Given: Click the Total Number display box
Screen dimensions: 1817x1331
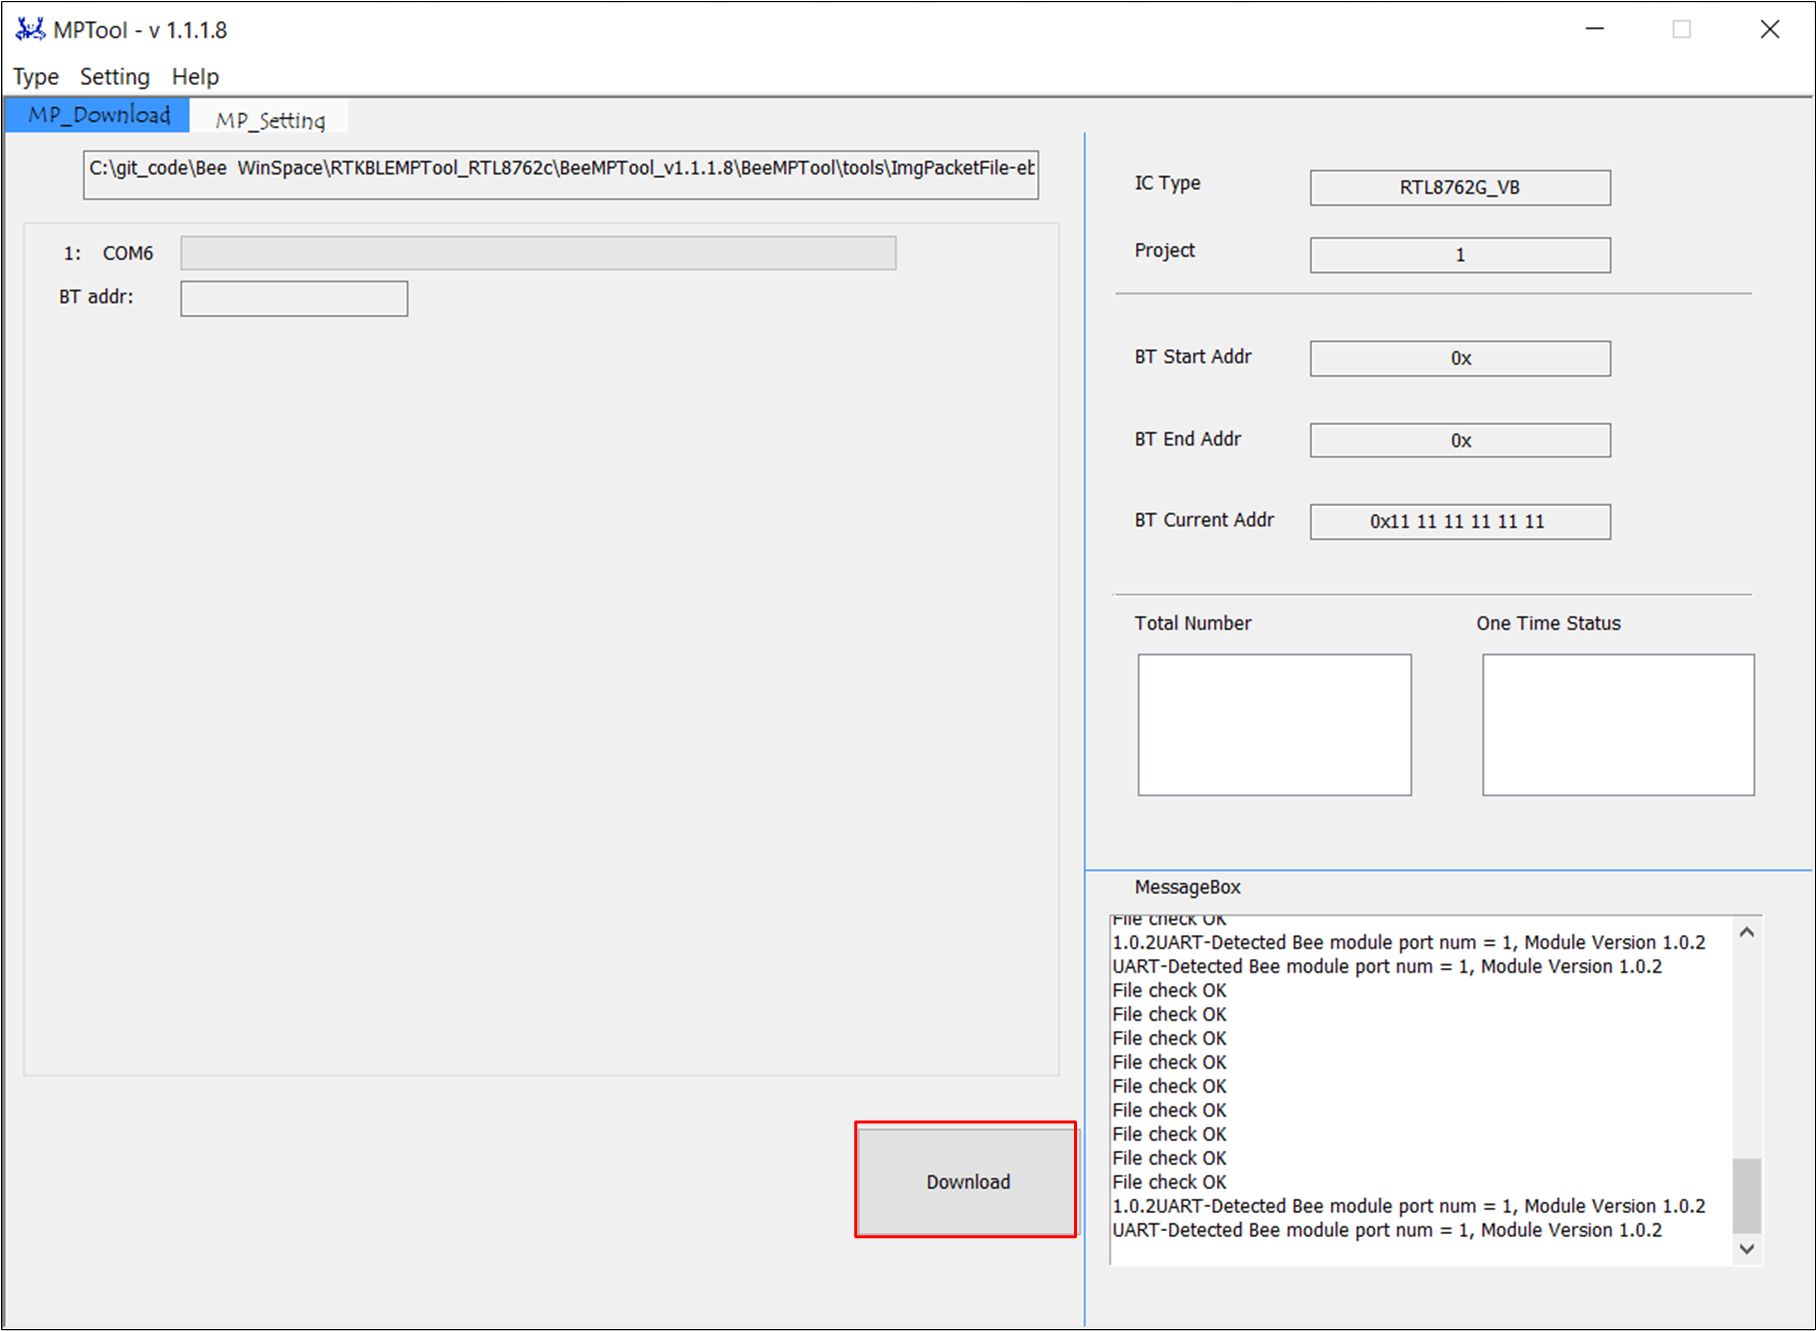Looking at the screenshot, I should point(1274,725).
